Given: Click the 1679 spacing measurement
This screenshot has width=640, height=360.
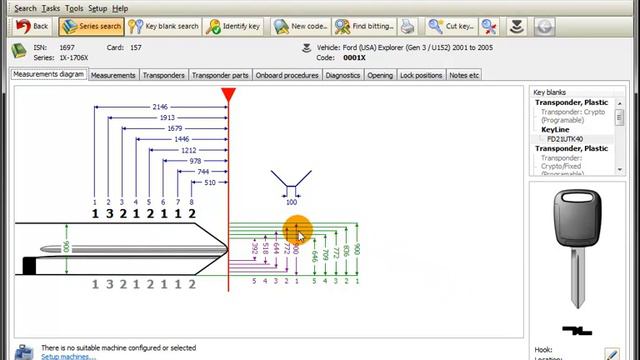Looking at the screenshot, I should (175, 129).
